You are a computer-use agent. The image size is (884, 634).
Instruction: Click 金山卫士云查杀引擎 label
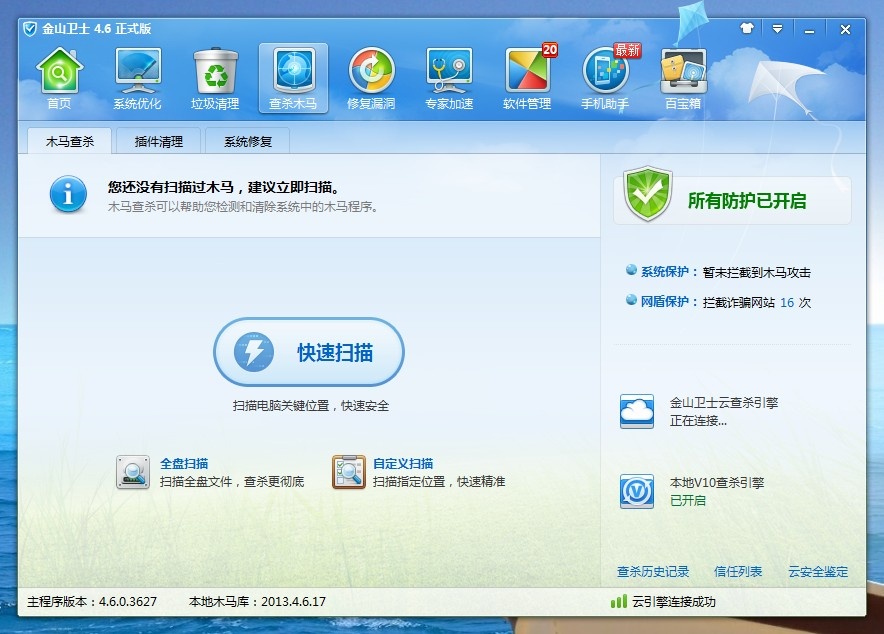(724, 402)
